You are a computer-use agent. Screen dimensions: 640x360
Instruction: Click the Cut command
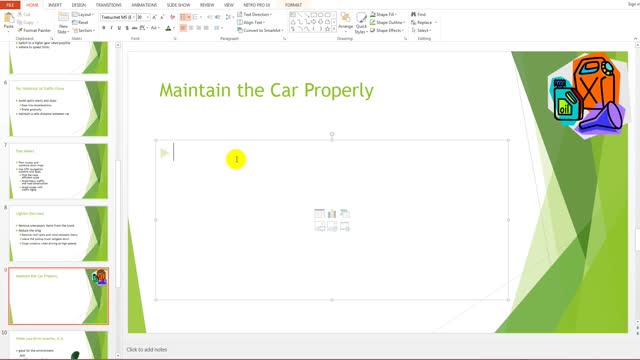click(24, 14)
